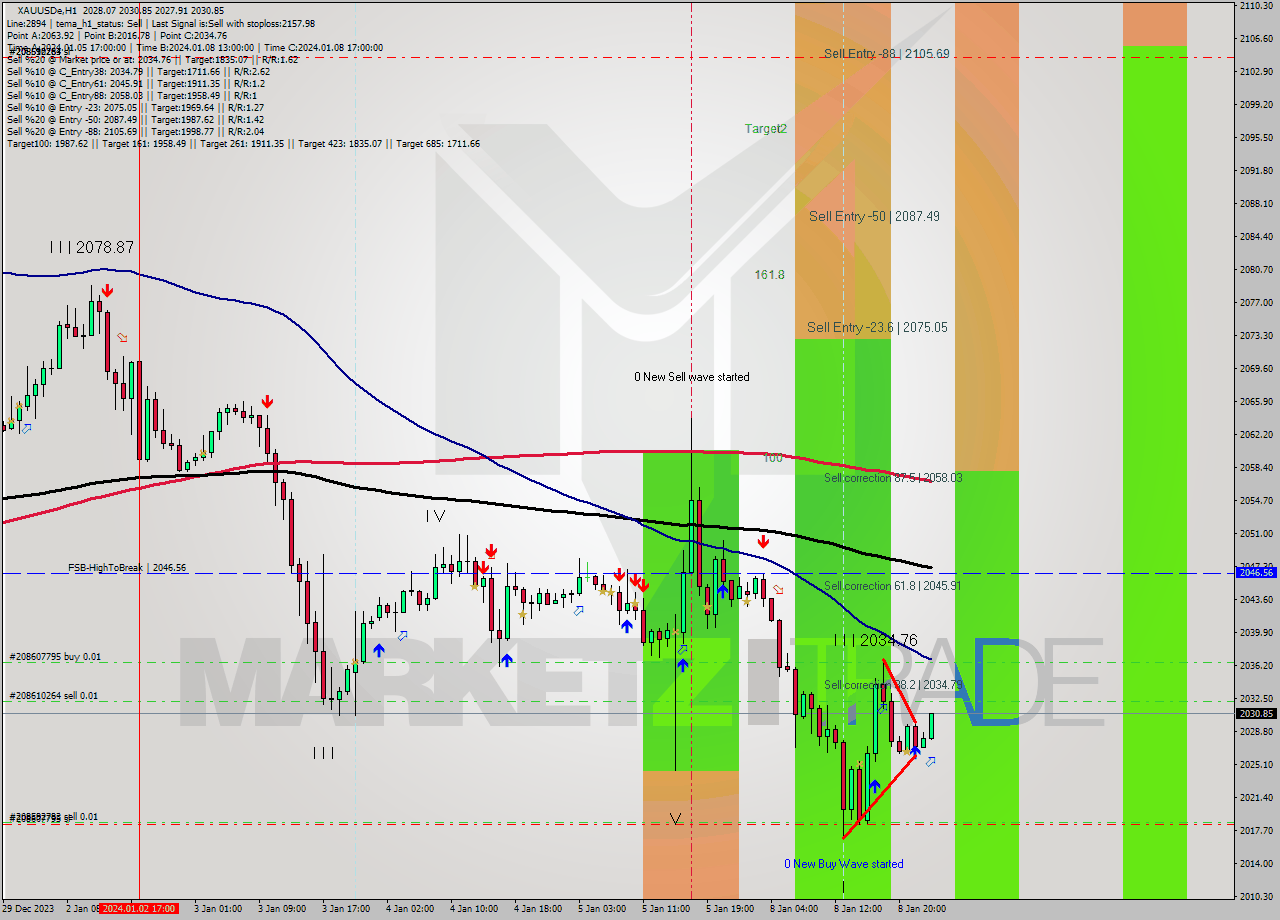The width and height of the screenshot is (1280, 920).
Task: Click the green Target2 label
Action: (766, 129)
